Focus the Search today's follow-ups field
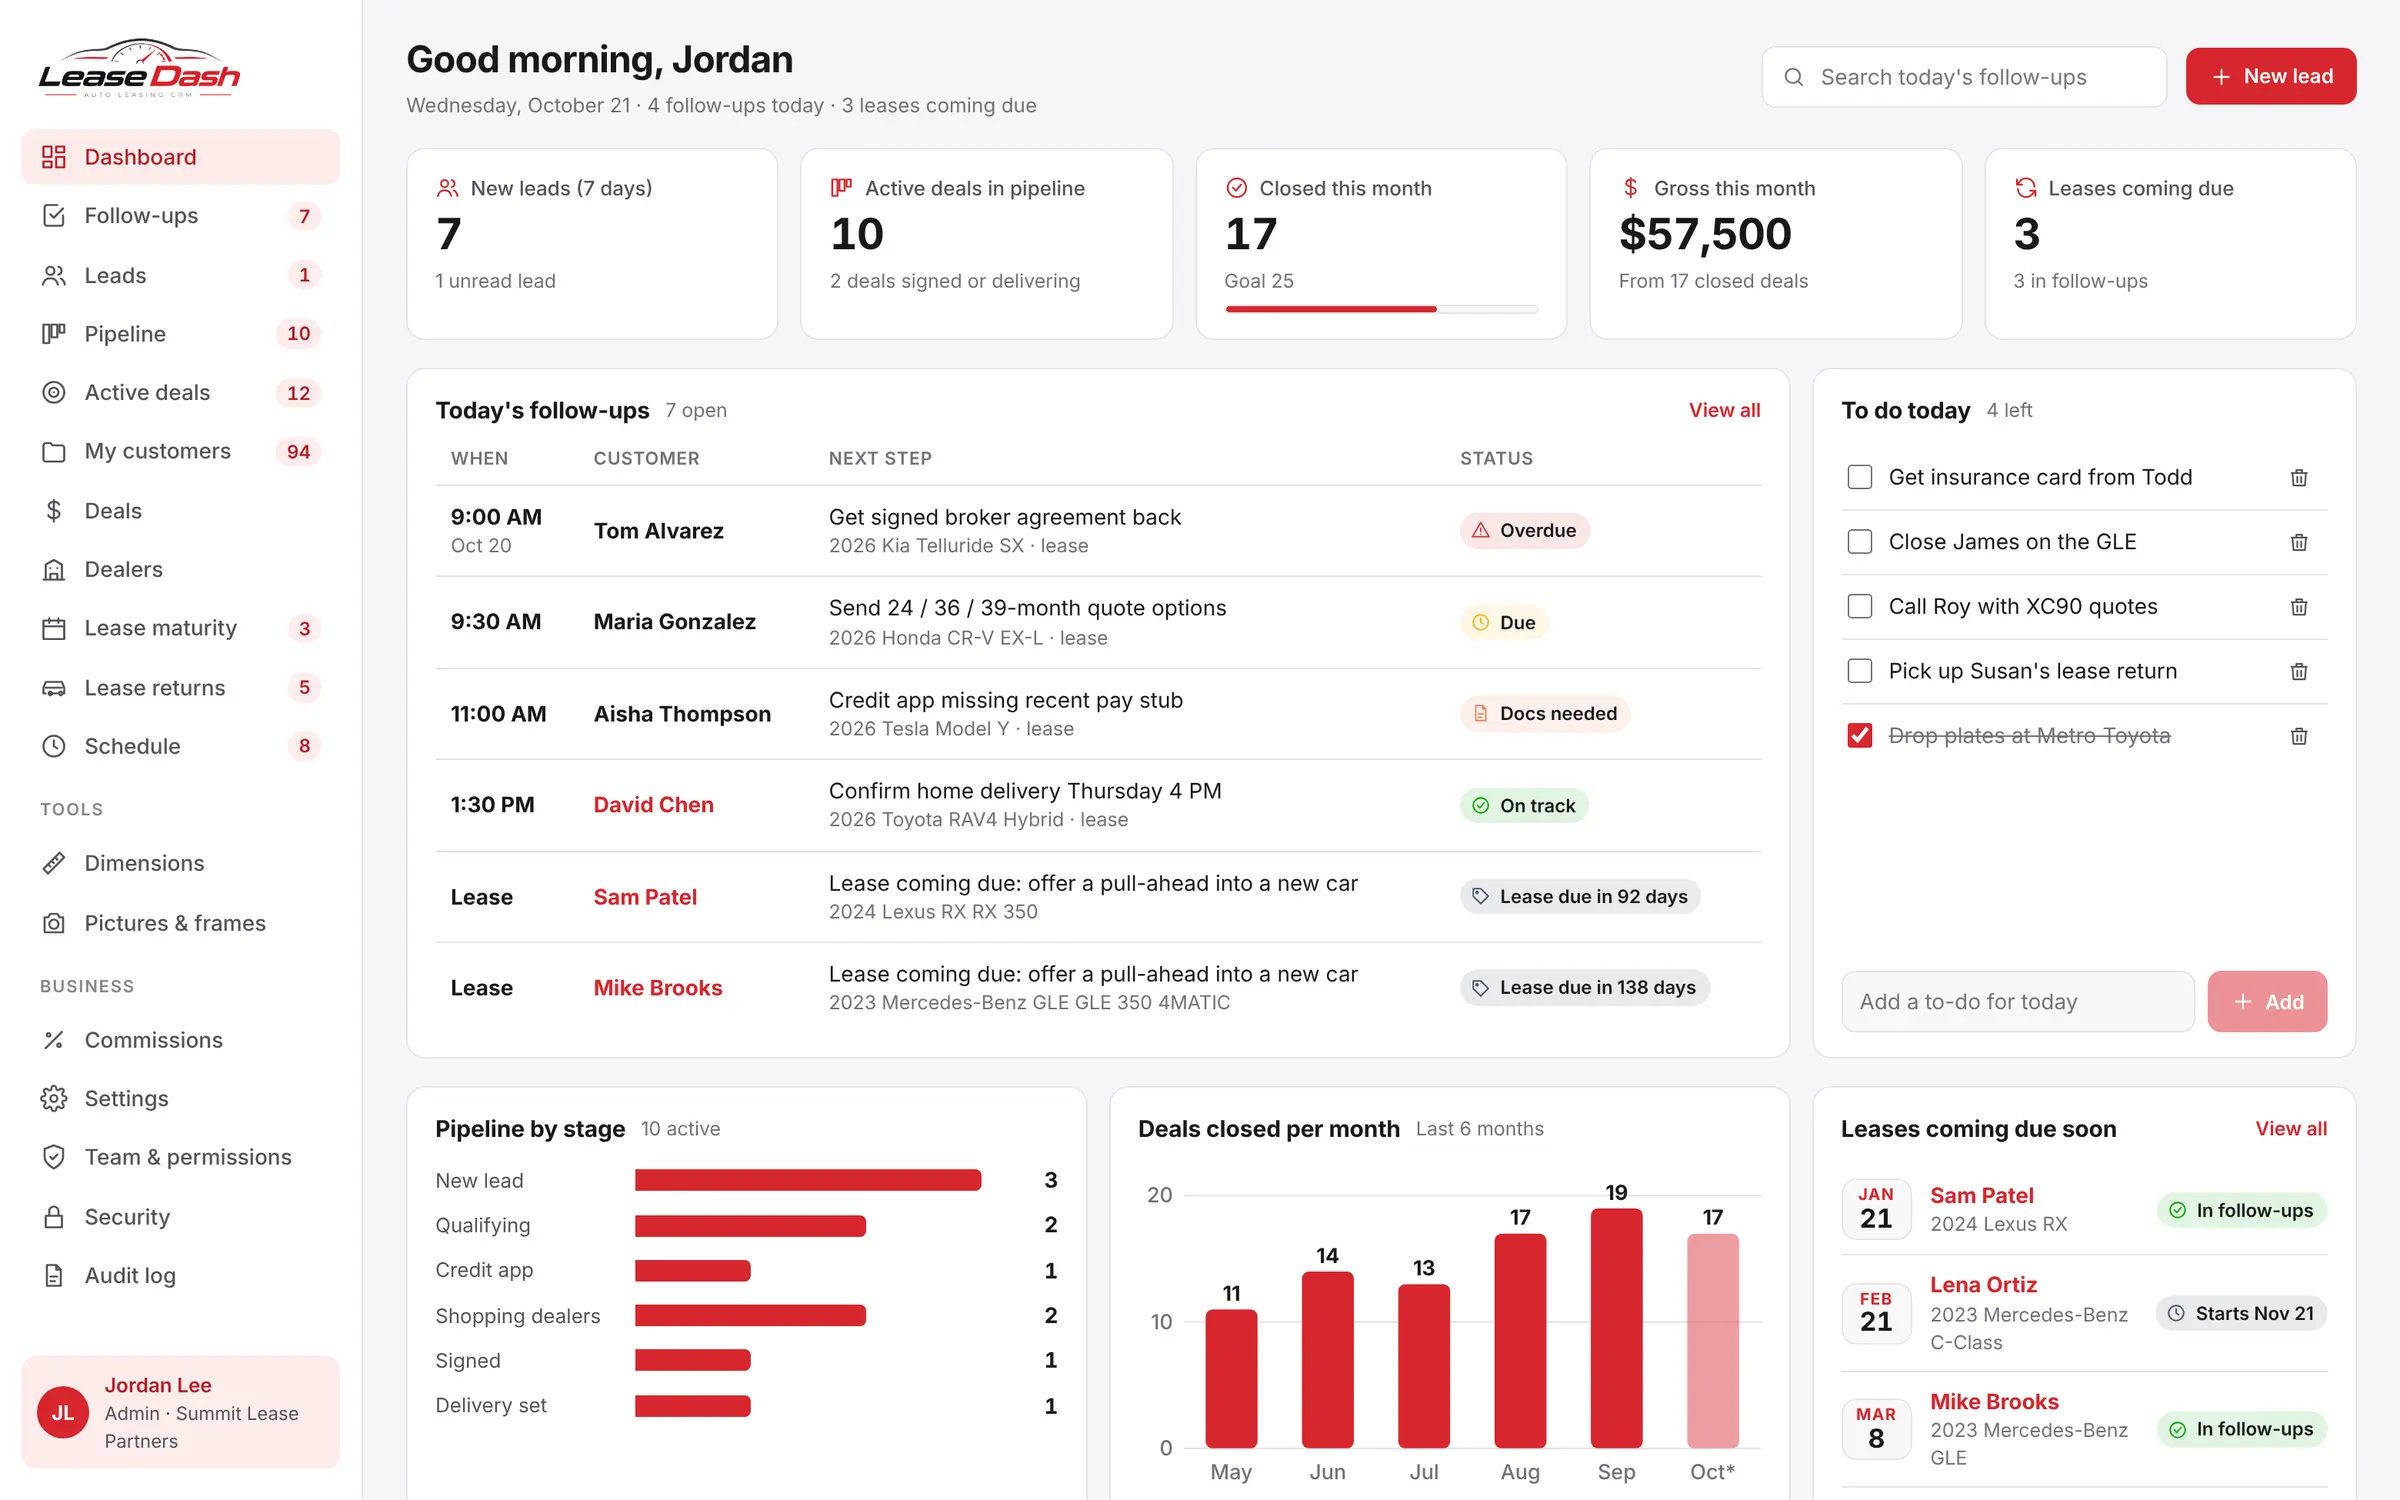 coord(1964,77)
